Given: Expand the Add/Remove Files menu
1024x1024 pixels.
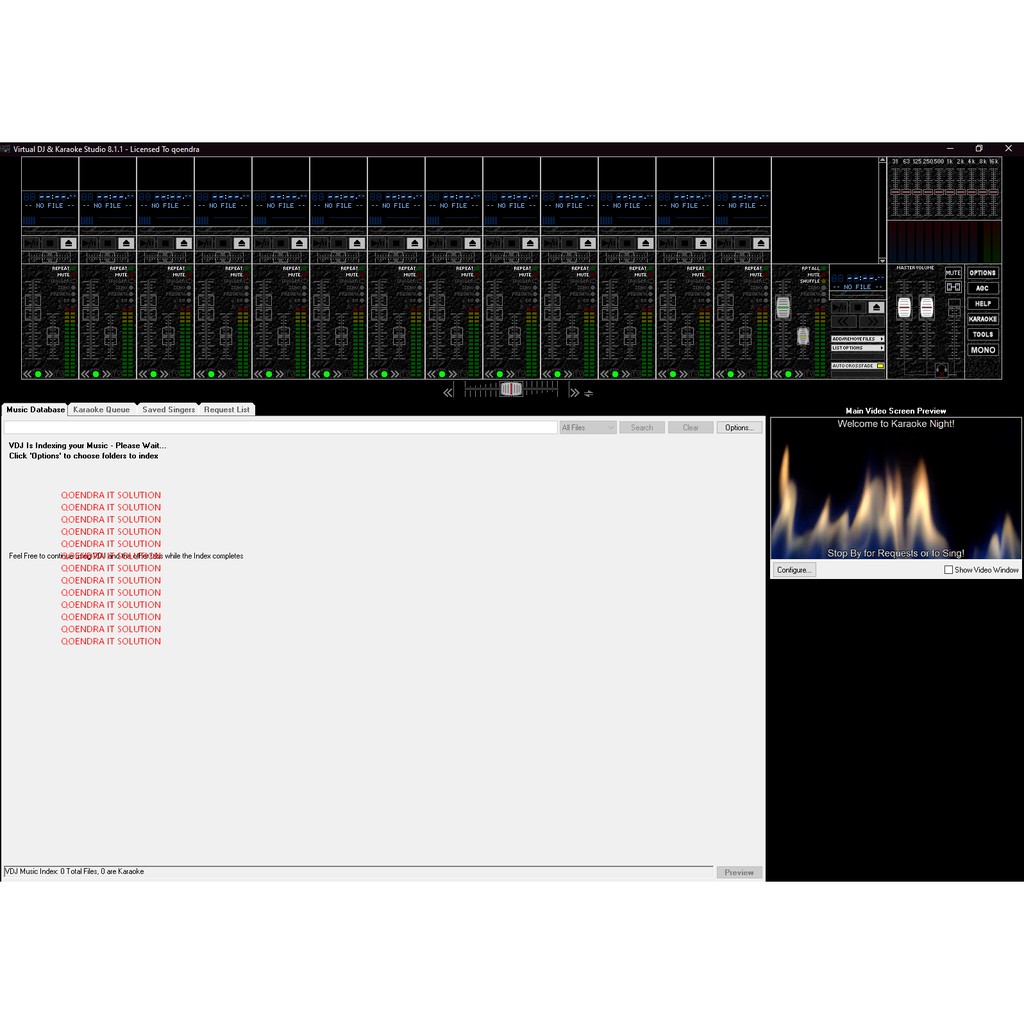Looking at the screenshot, I should tap(857, 339).
